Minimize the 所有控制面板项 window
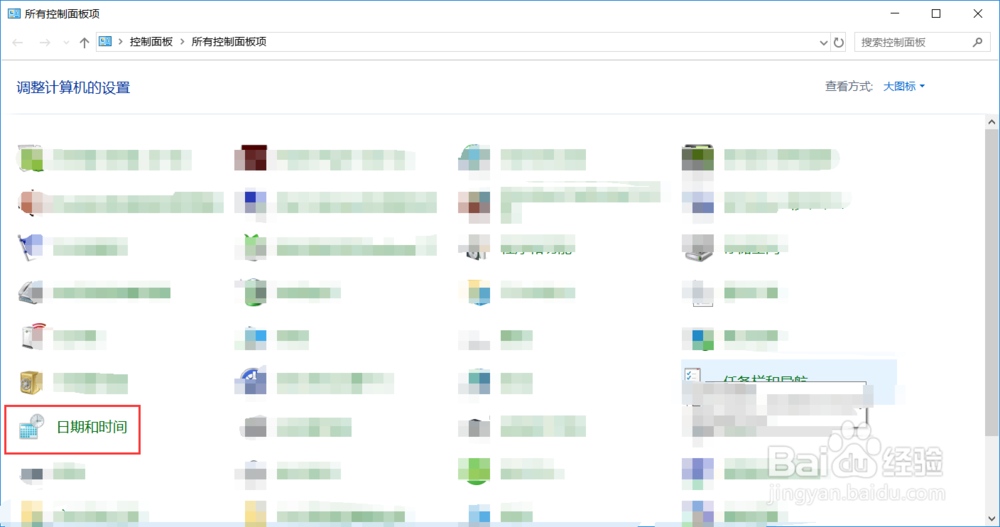 (x=895, y=13)
